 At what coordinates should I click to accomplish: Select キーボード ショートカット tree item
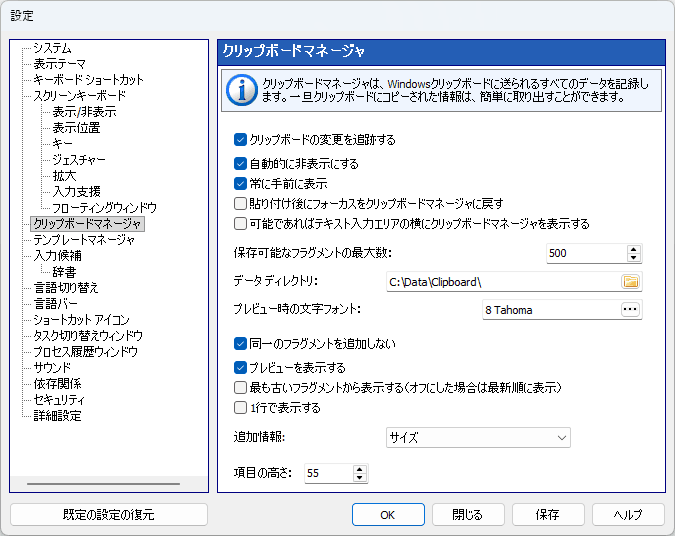click(88, 80)
